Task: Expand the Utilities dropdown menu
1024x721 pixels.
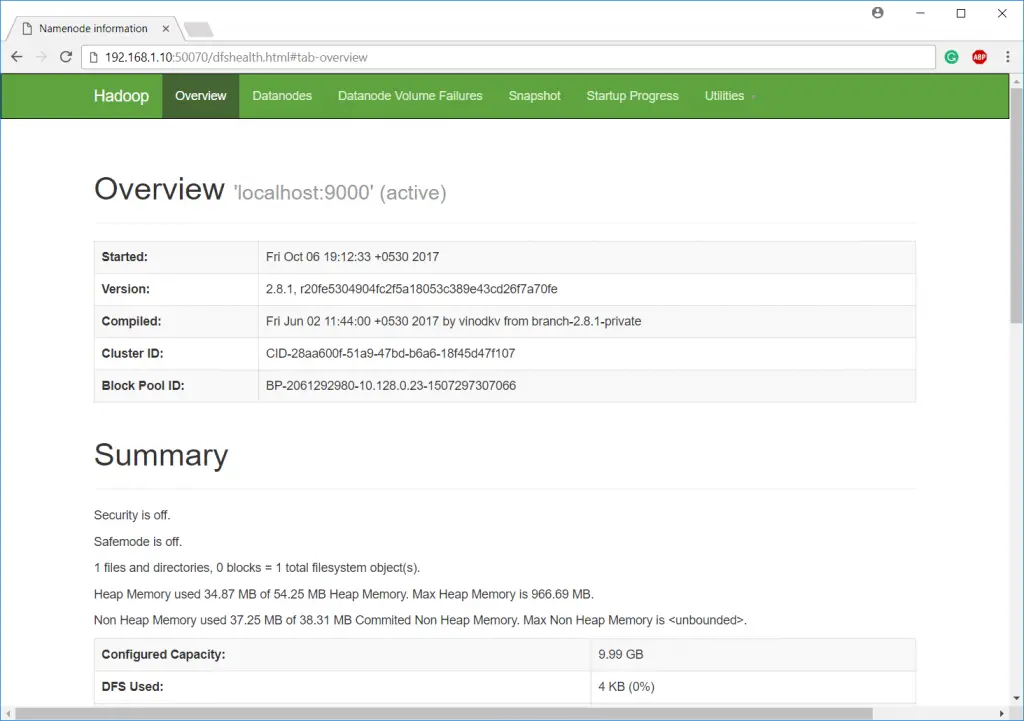Action: point(729,96)
